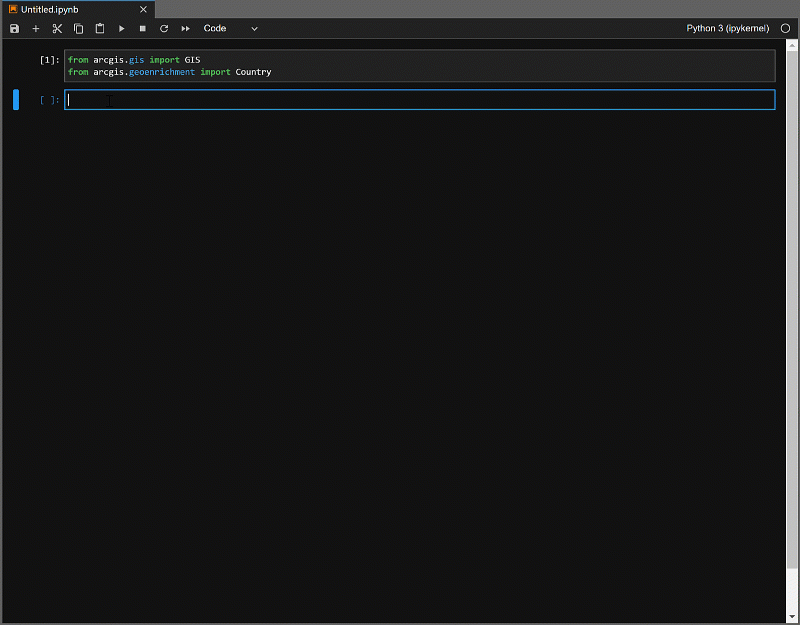Paste cell from clipboard
Image resolution: width=800 pixels, height=625 pixels.
pos(100,29)
